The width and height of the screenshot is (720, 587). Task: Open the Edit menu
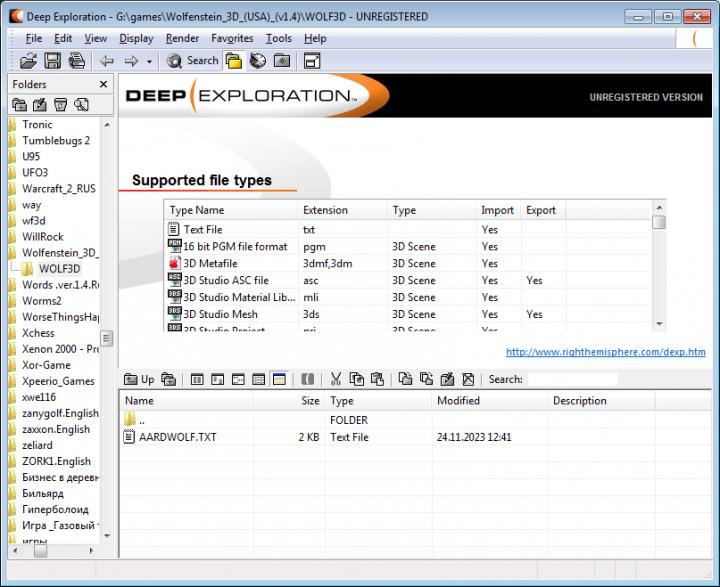click(x=63, y=39)
